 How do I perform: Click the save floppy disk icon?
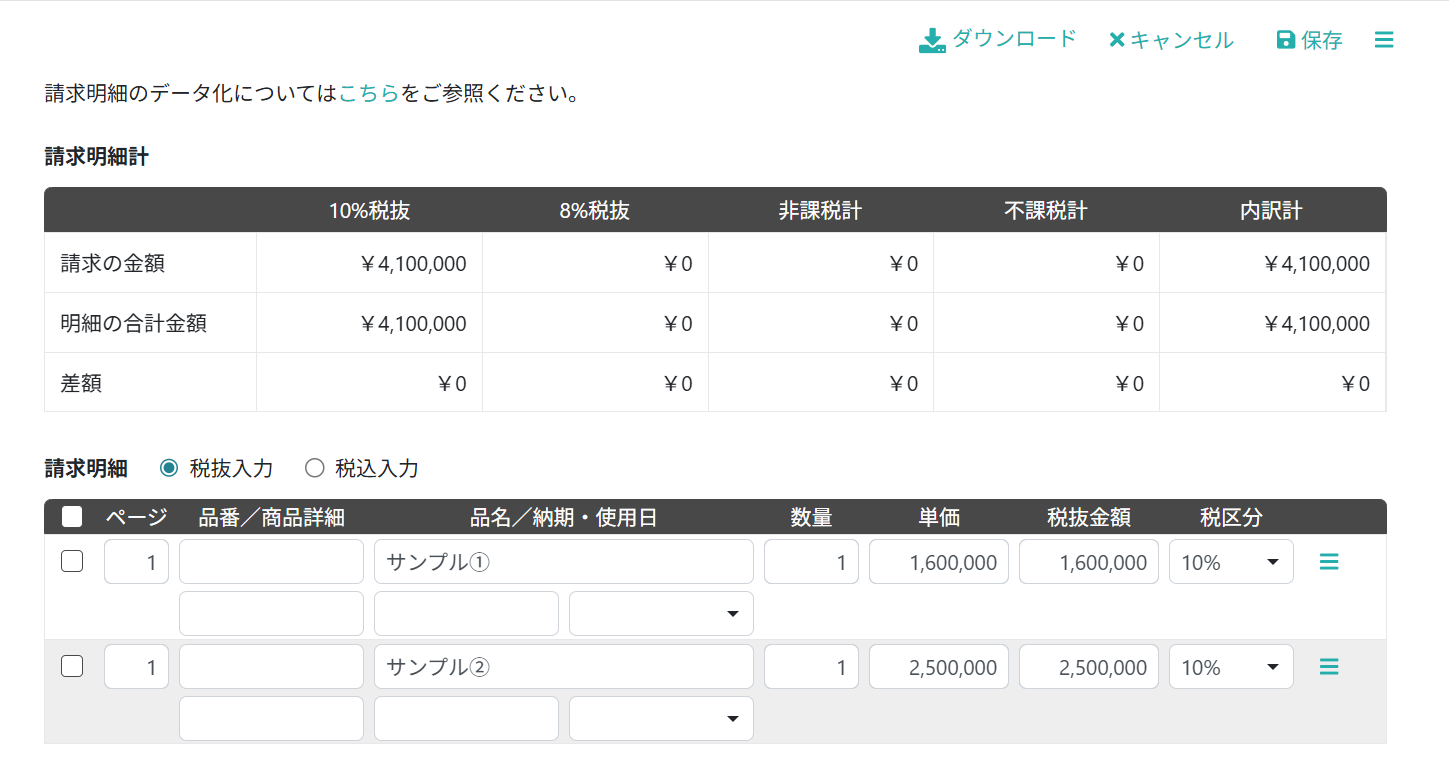click(1286, 40)
